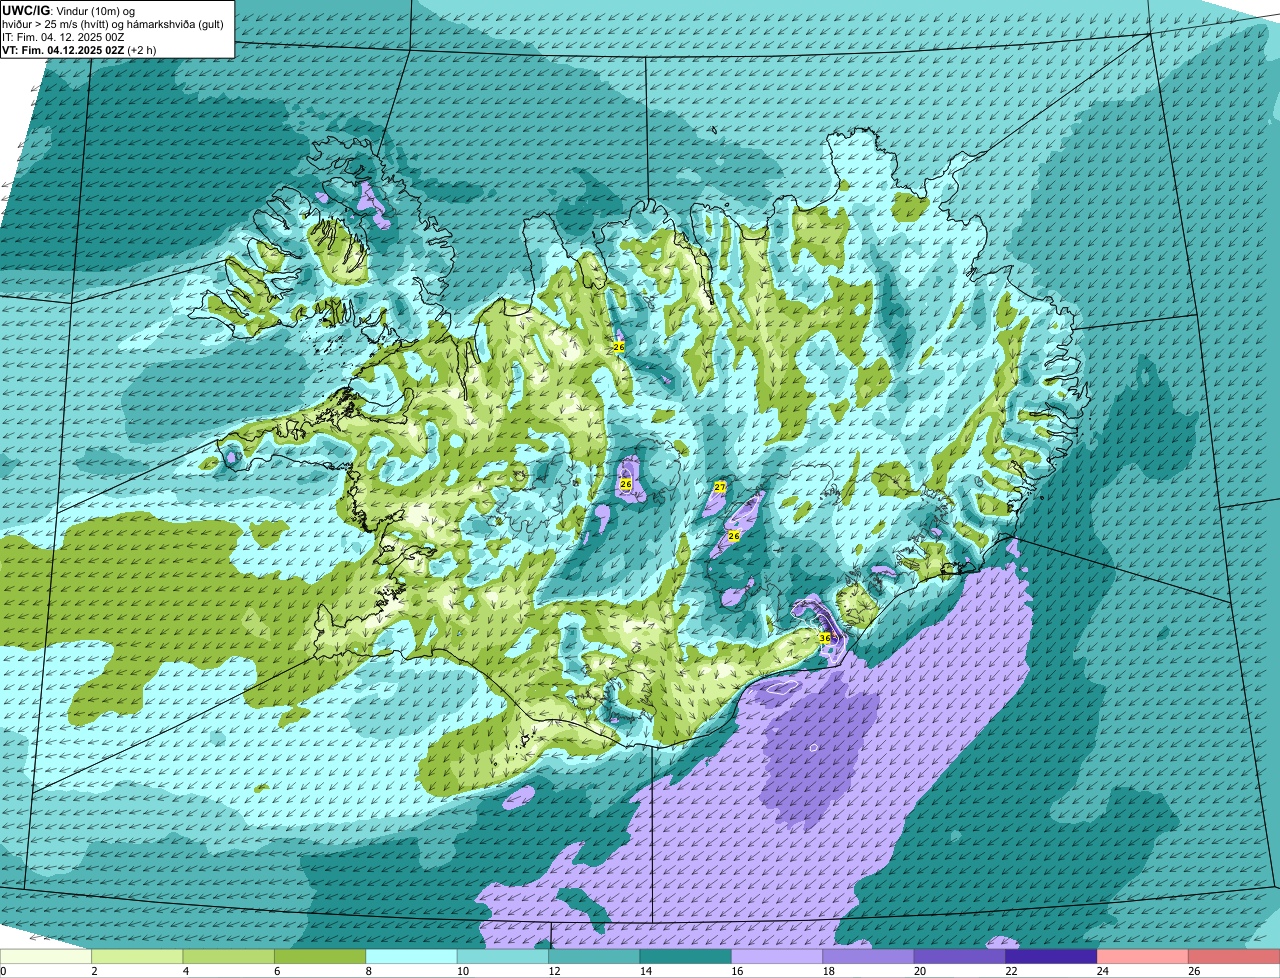
Task: Click the 0–2 m/s pale yellow legend swatch
Action: point(46,957)
